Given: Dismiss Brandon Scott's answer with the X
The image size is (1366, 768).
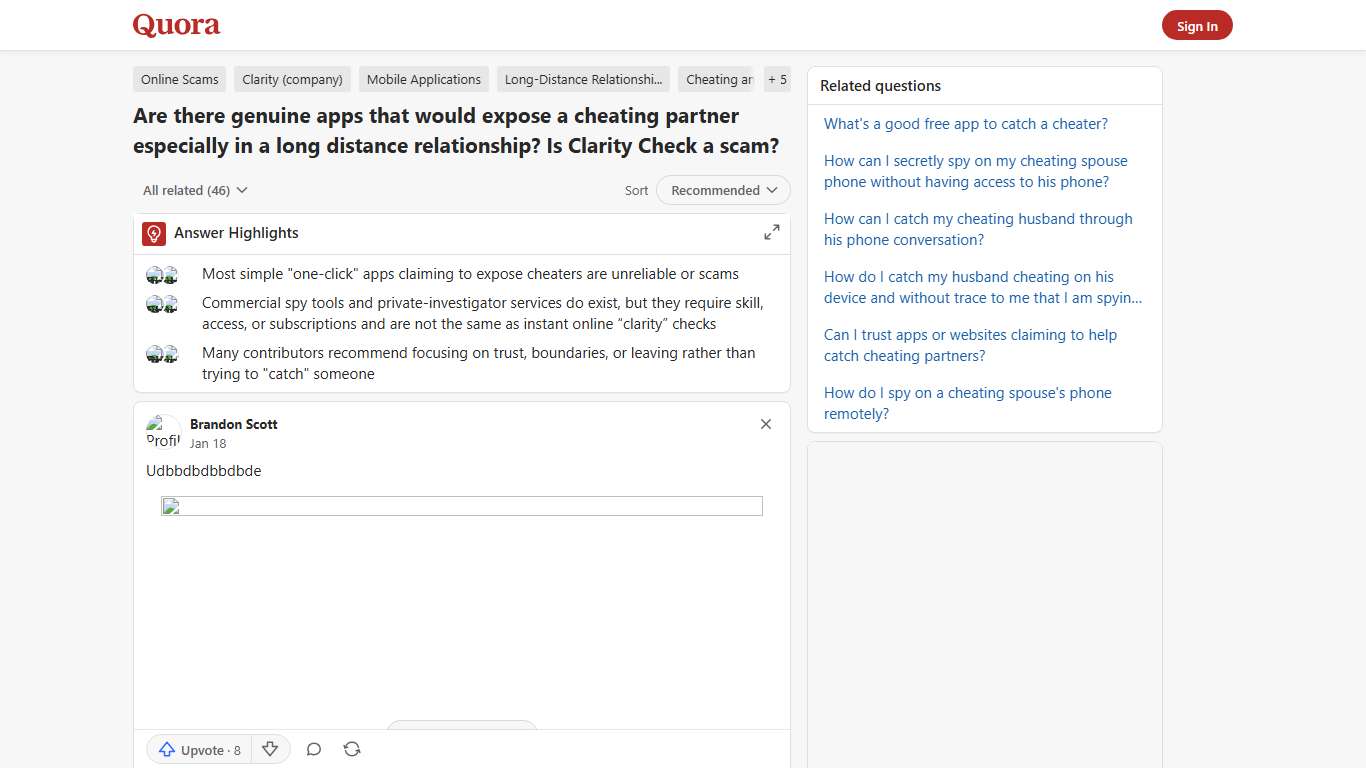Looking at the screenshot, I should point(766,424).
